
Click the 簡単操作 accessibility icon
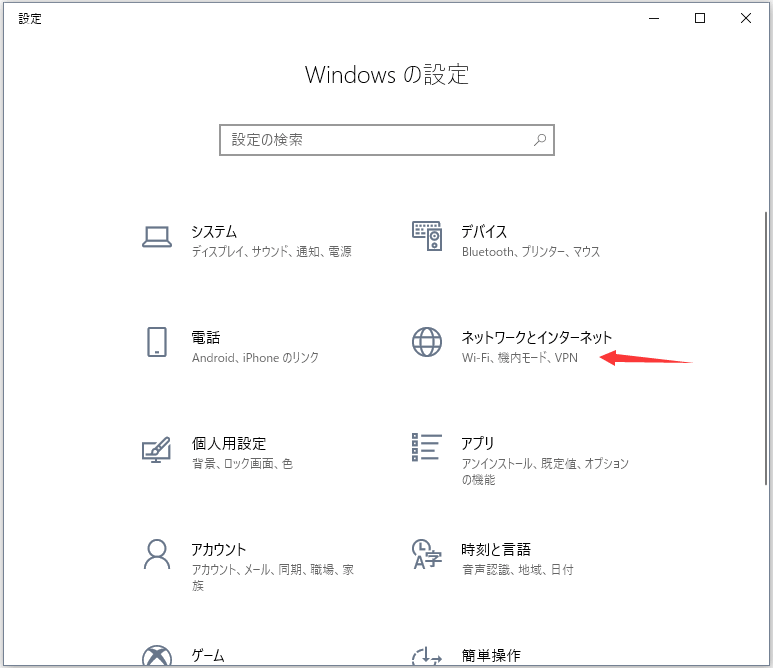(427, 656)
